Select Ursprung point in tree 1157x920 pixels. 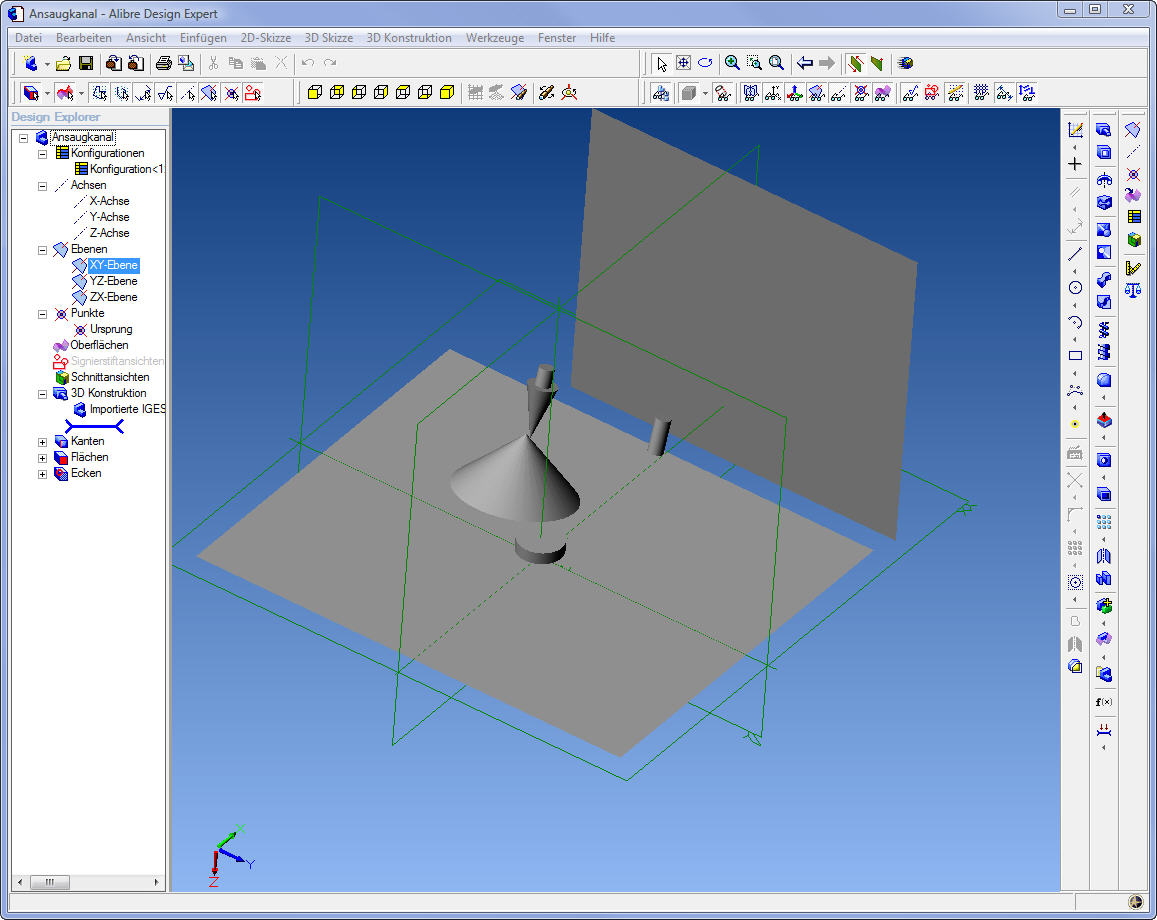point(111,329)
